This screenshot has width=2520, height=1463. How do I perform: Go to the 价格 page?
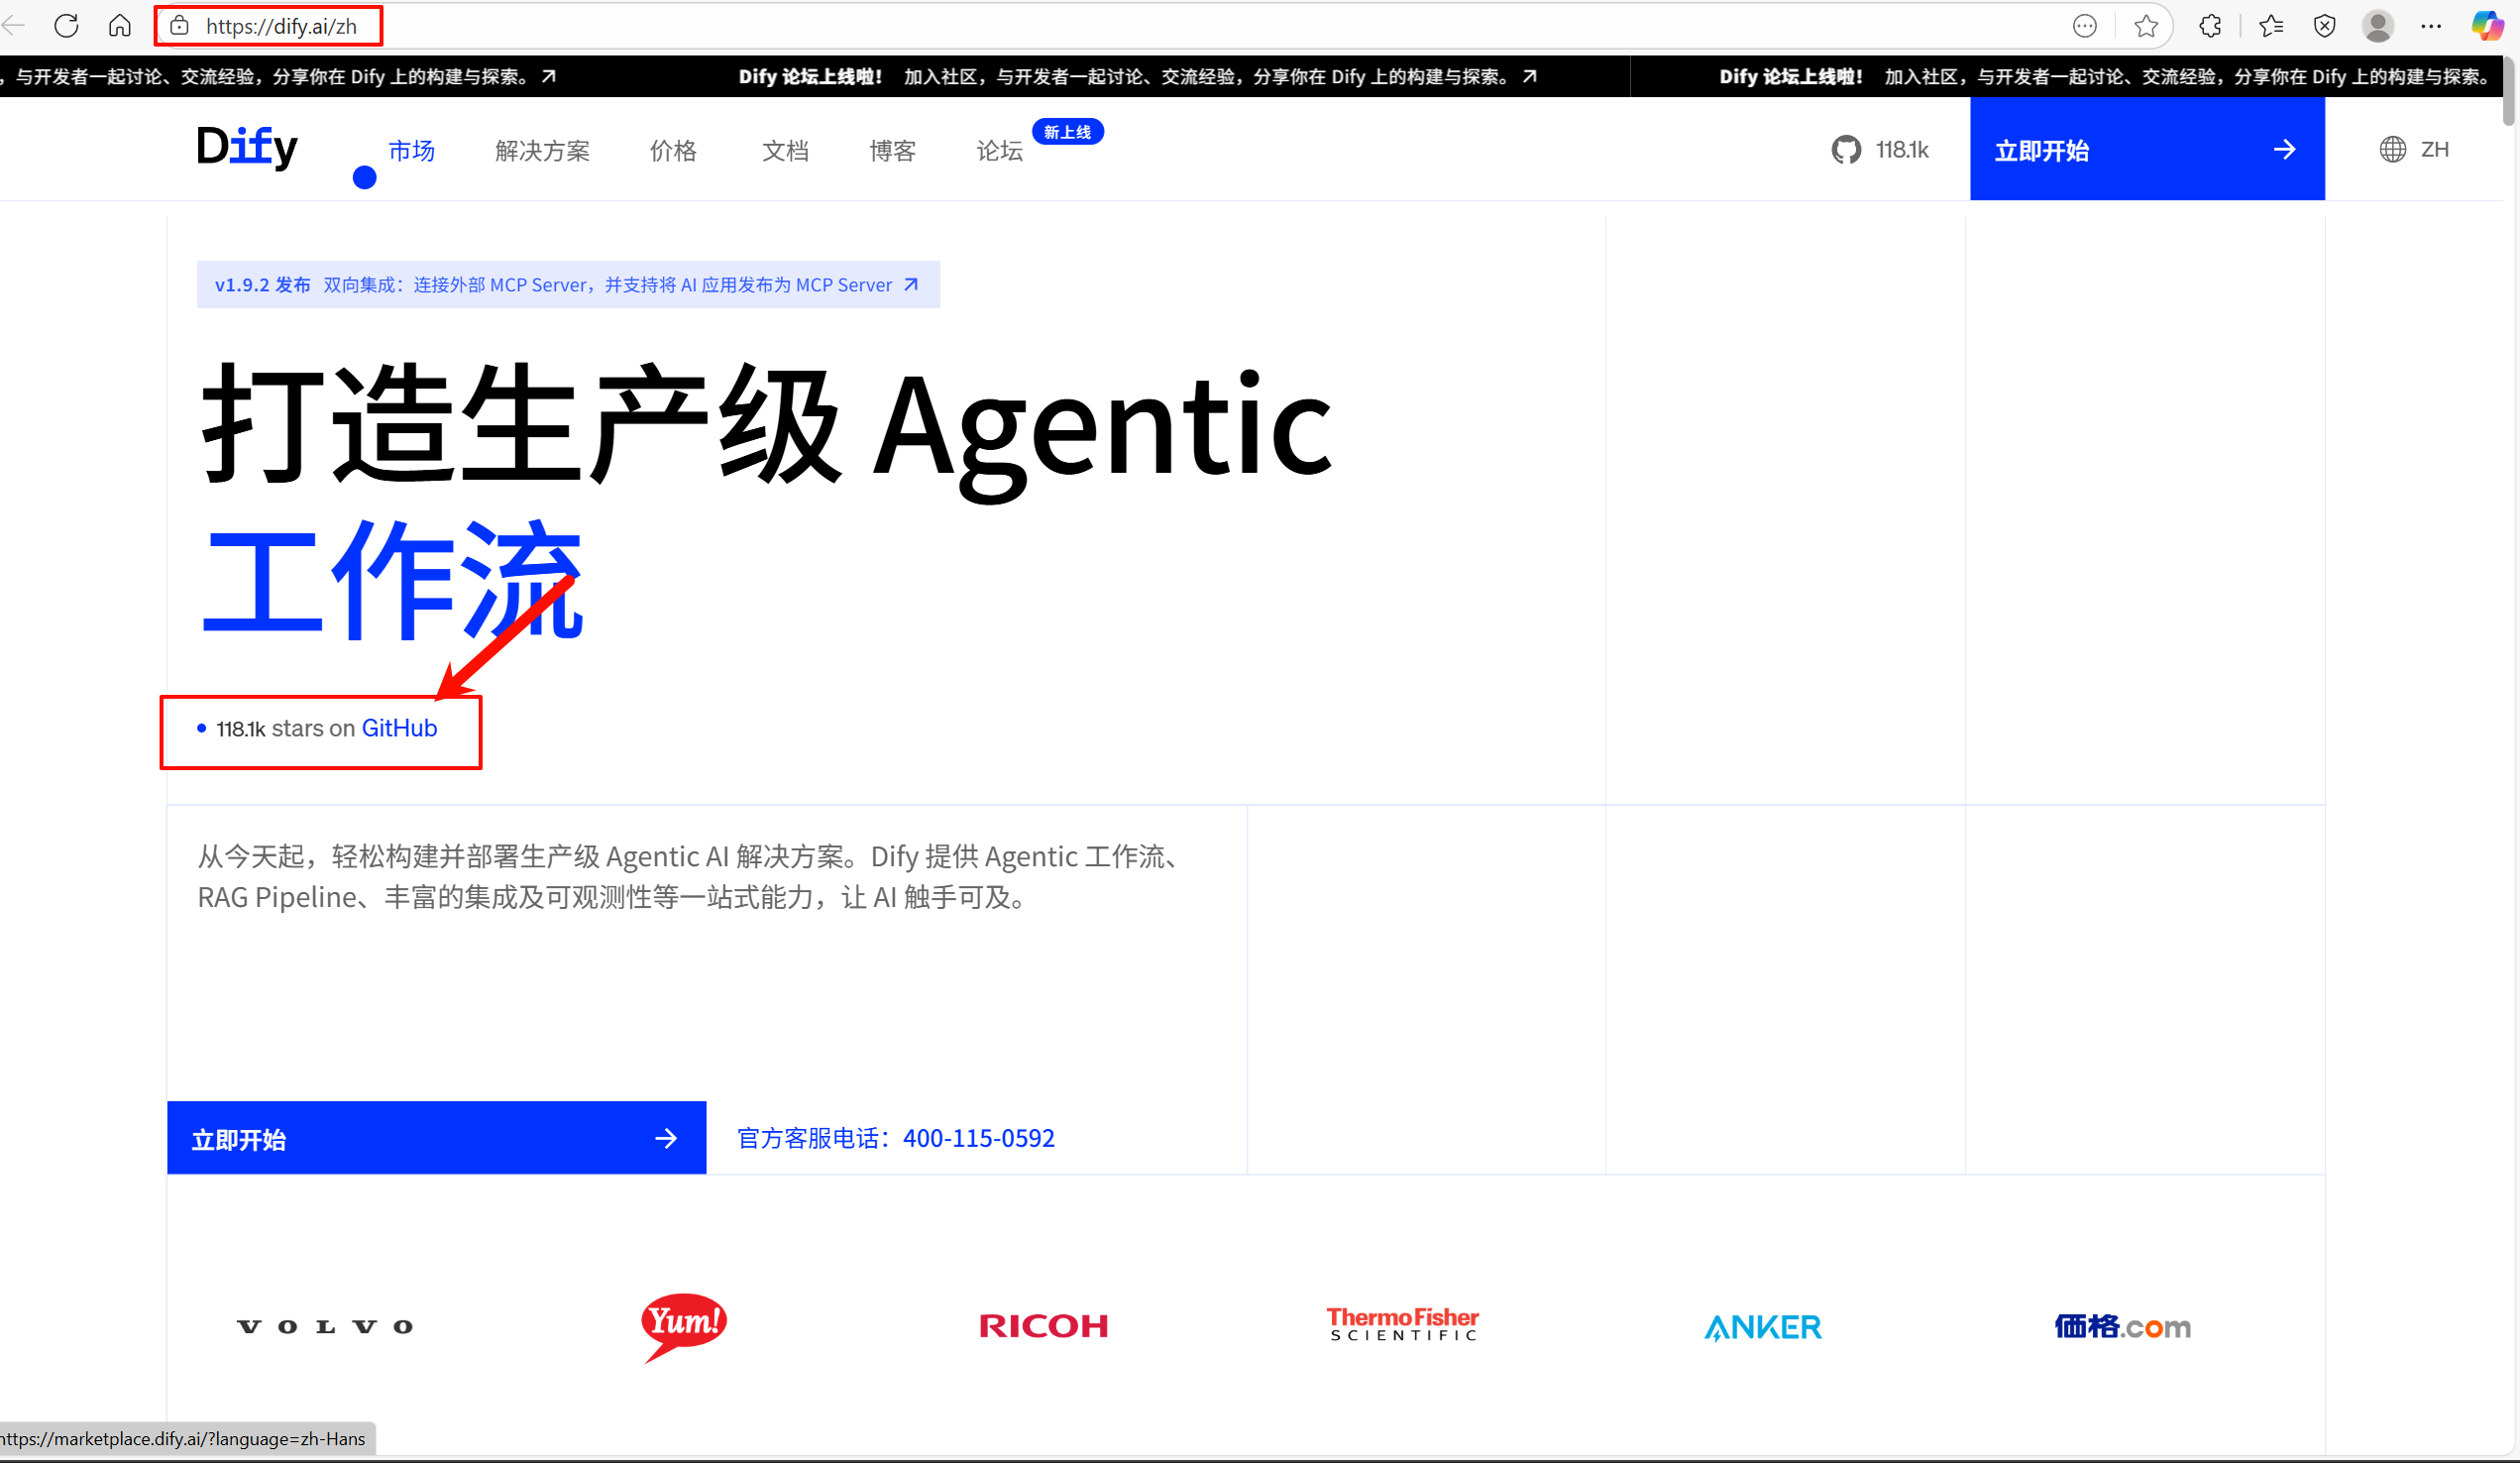pyautogui.click(x=673, y=151)
